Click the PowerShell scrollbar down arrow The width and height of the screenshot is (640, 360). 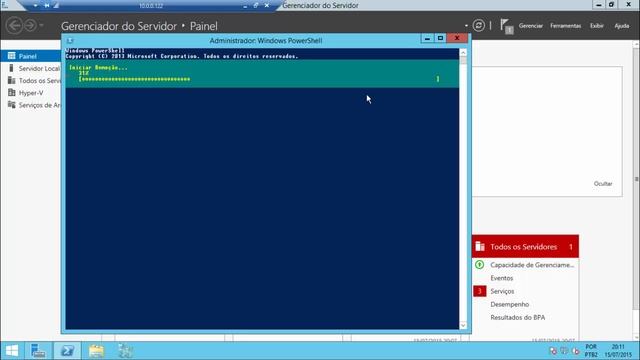(x=463, y=325)
